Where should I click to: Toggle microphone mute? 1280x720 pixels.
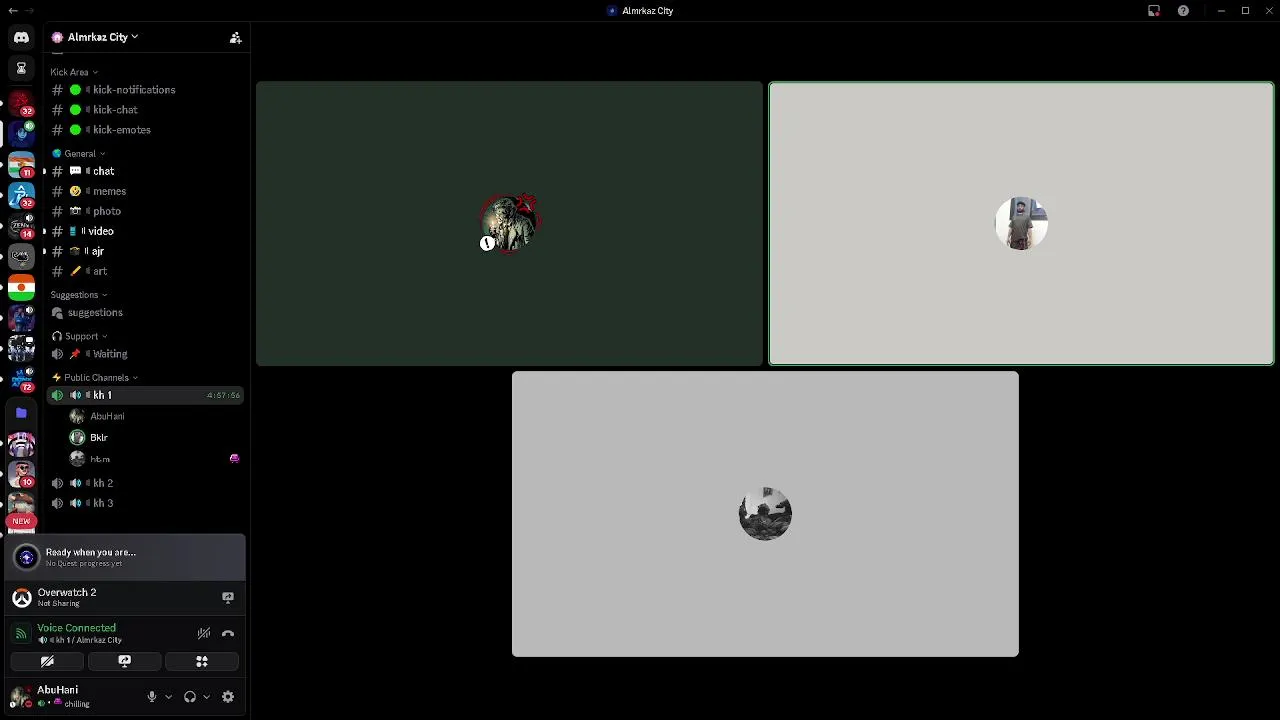(152, 697)
